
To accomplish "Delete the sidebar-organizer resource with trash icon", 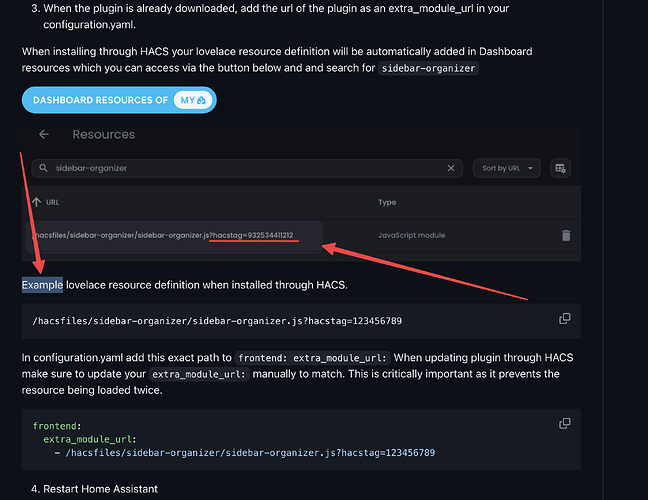I will point(566,236).
